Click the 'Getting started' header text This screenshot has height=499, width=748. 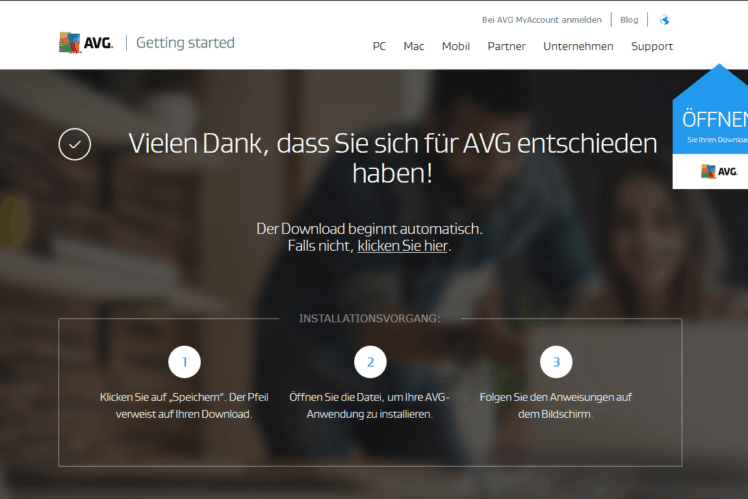185,43
